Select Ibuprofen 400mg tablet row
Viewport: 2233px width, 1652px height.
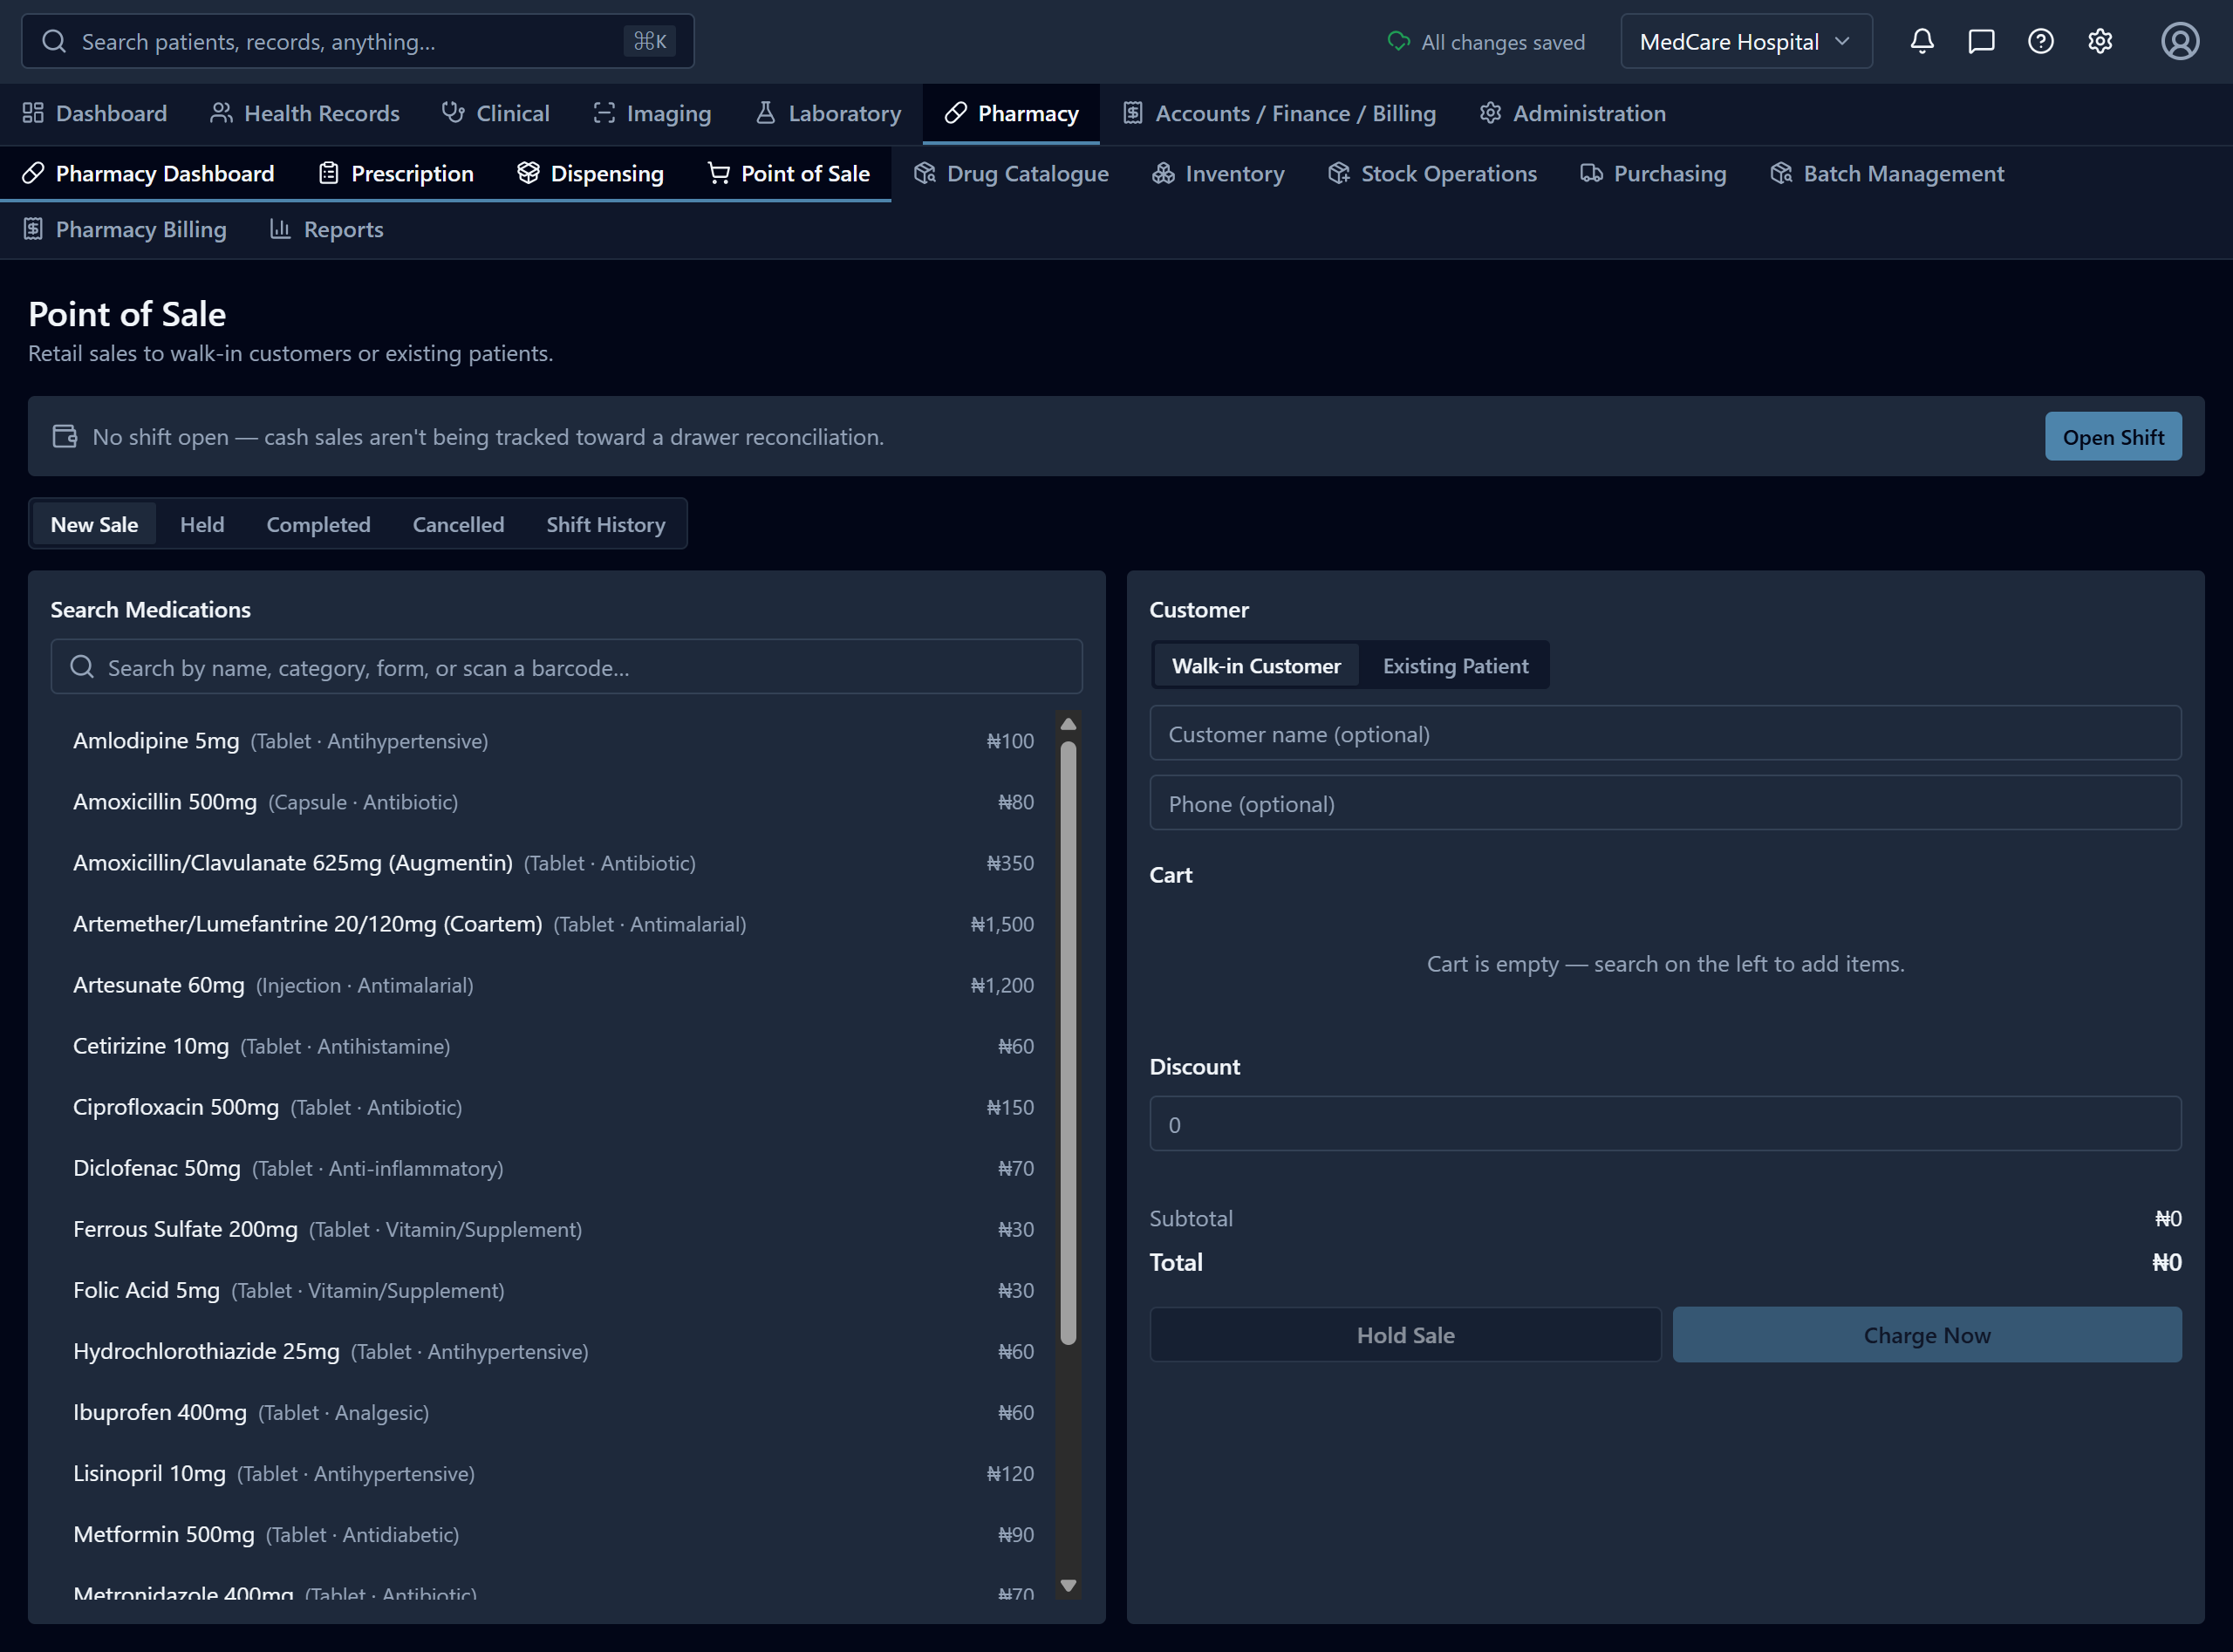tap(553, 1412)
